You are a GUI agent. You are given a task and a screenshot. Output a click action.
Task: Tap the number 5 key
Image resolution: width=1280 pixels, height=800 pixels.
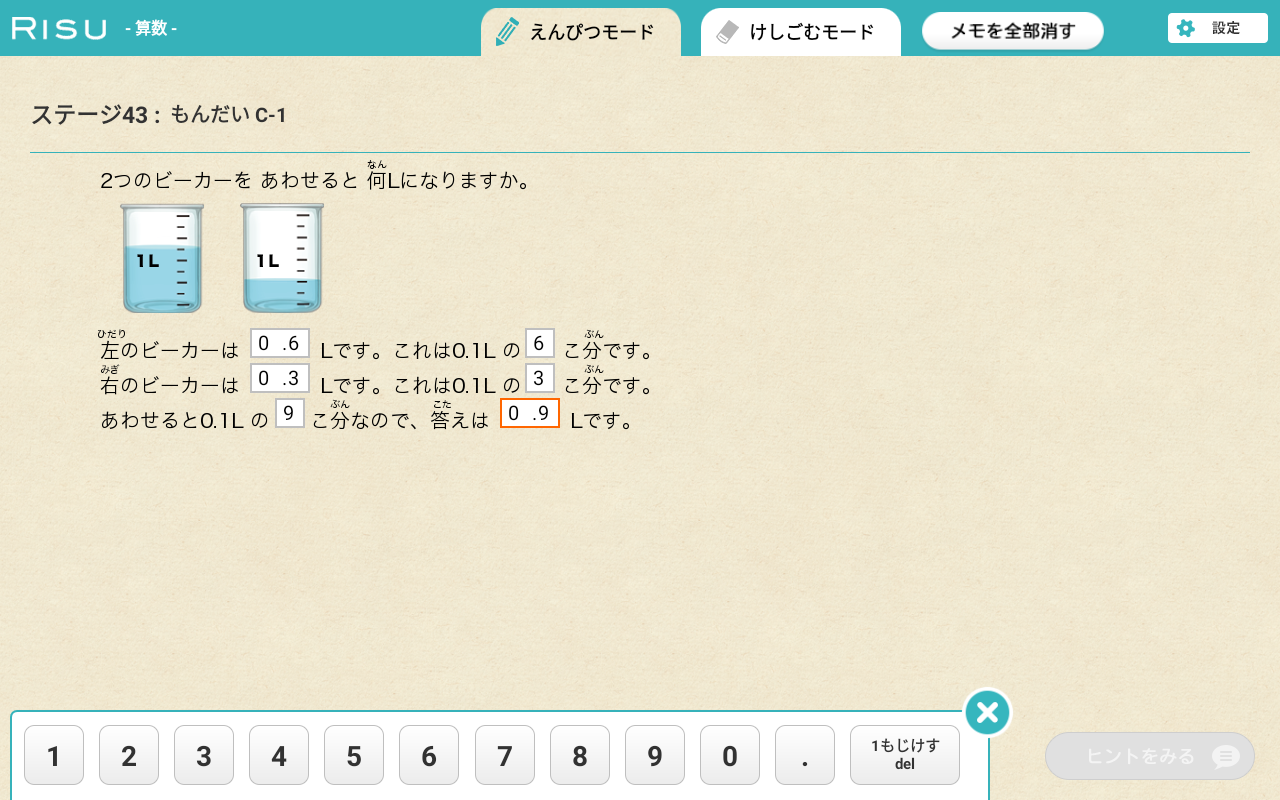(x=354, y=755)
